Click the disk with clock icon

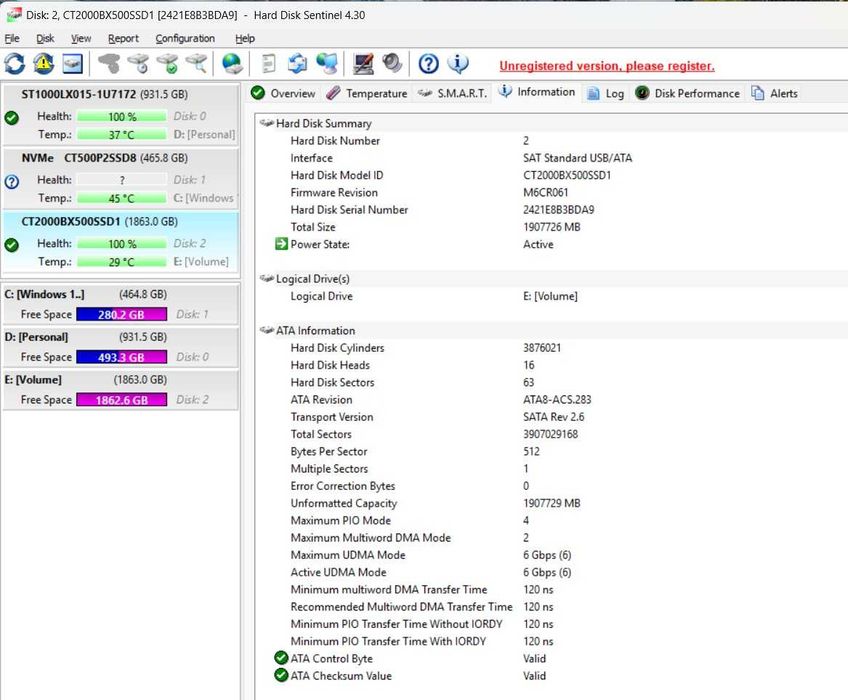(x=139, y=64)
